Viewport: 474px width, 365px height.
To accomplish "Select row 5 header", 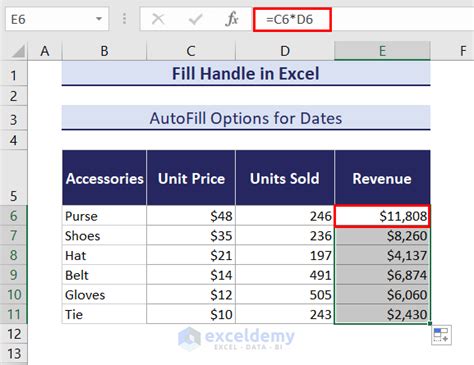I will tap(13, 178).
